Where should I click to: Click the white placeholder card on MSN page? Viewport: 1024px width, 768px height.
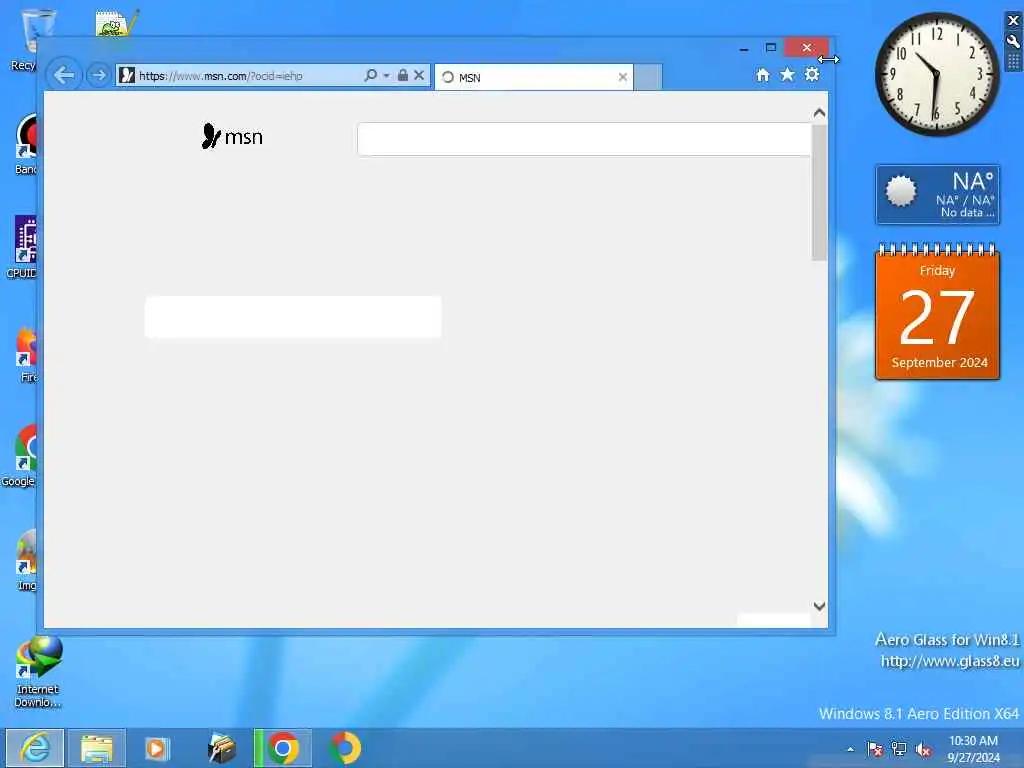293,317
